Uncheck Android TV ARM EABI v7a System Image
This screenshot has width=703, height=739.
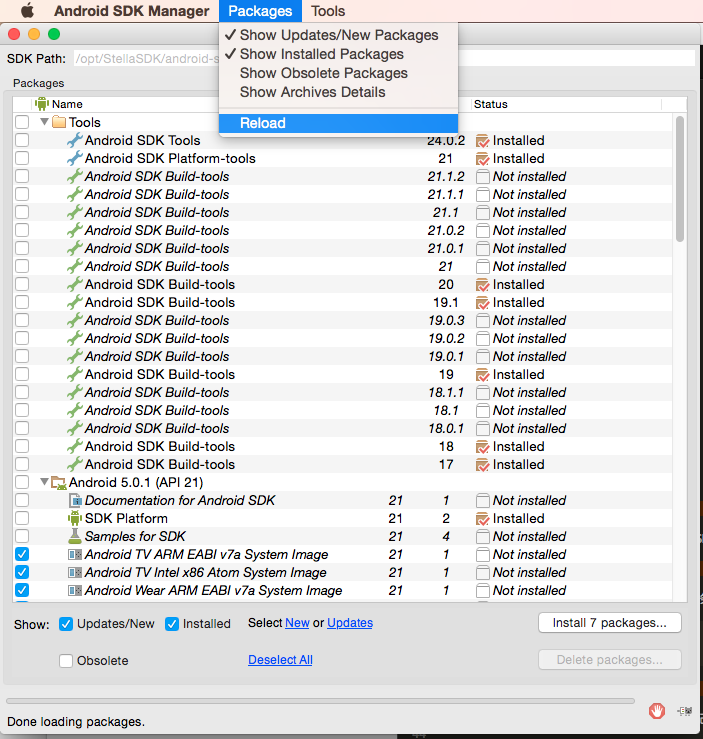click(22, 554)
